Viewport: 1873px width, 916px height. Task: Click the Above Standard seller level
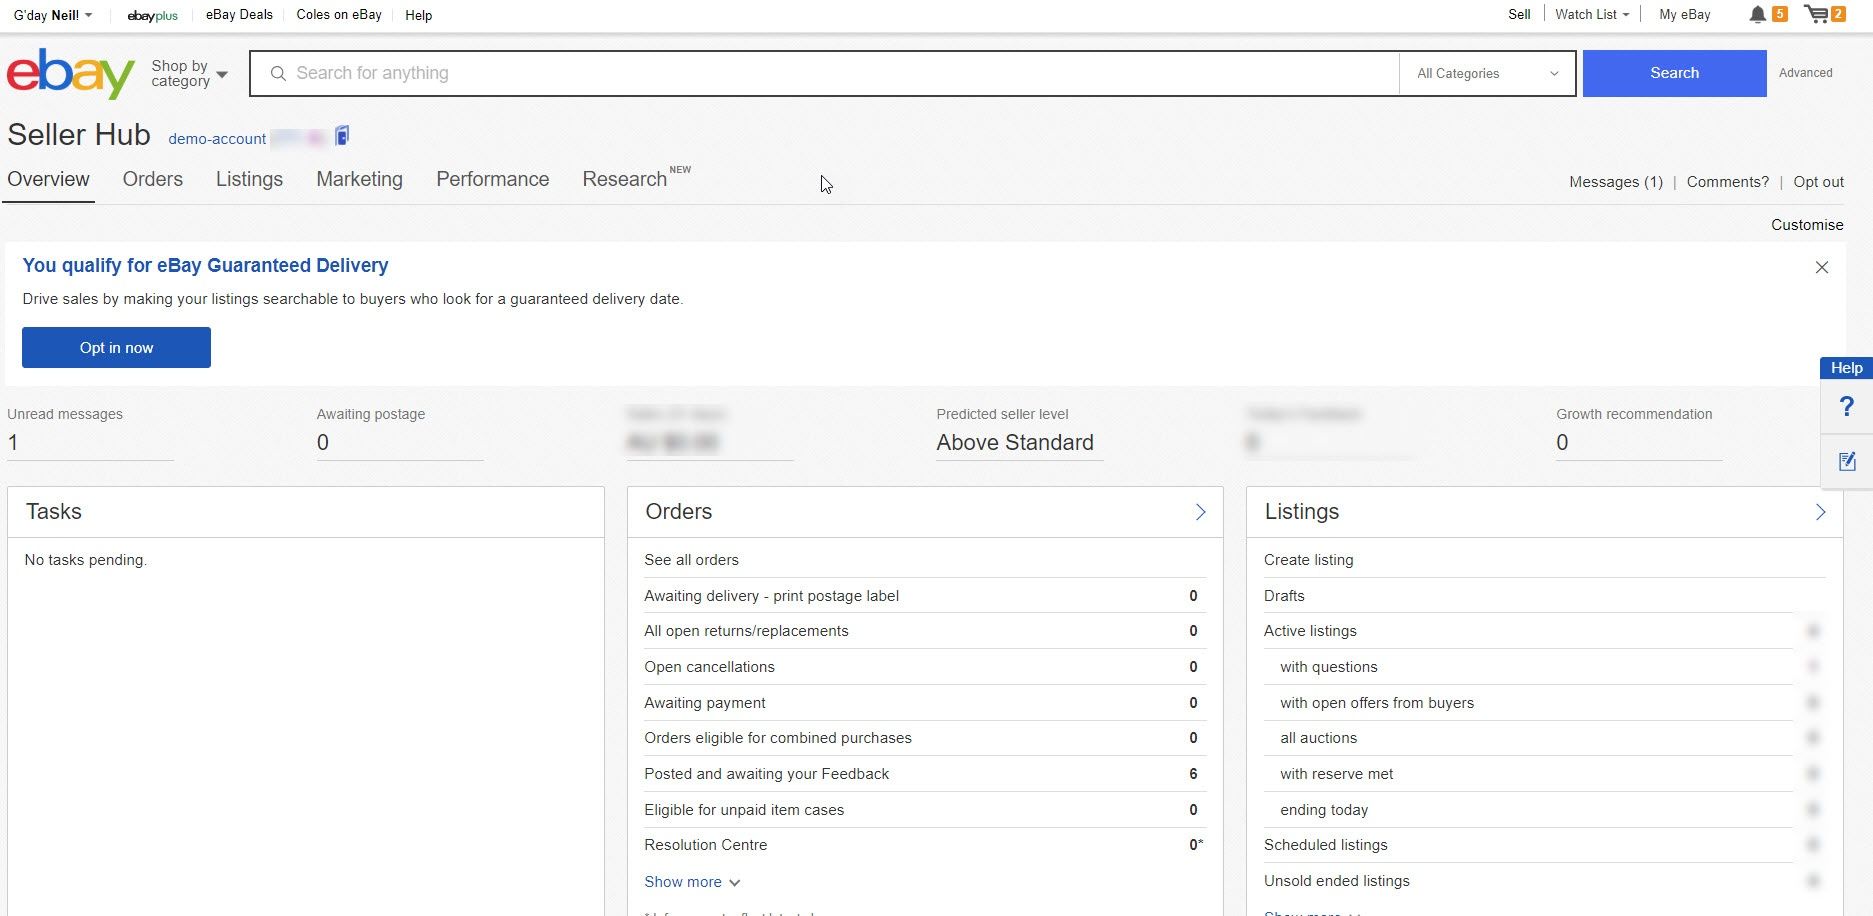click(x=1014, y=442)
